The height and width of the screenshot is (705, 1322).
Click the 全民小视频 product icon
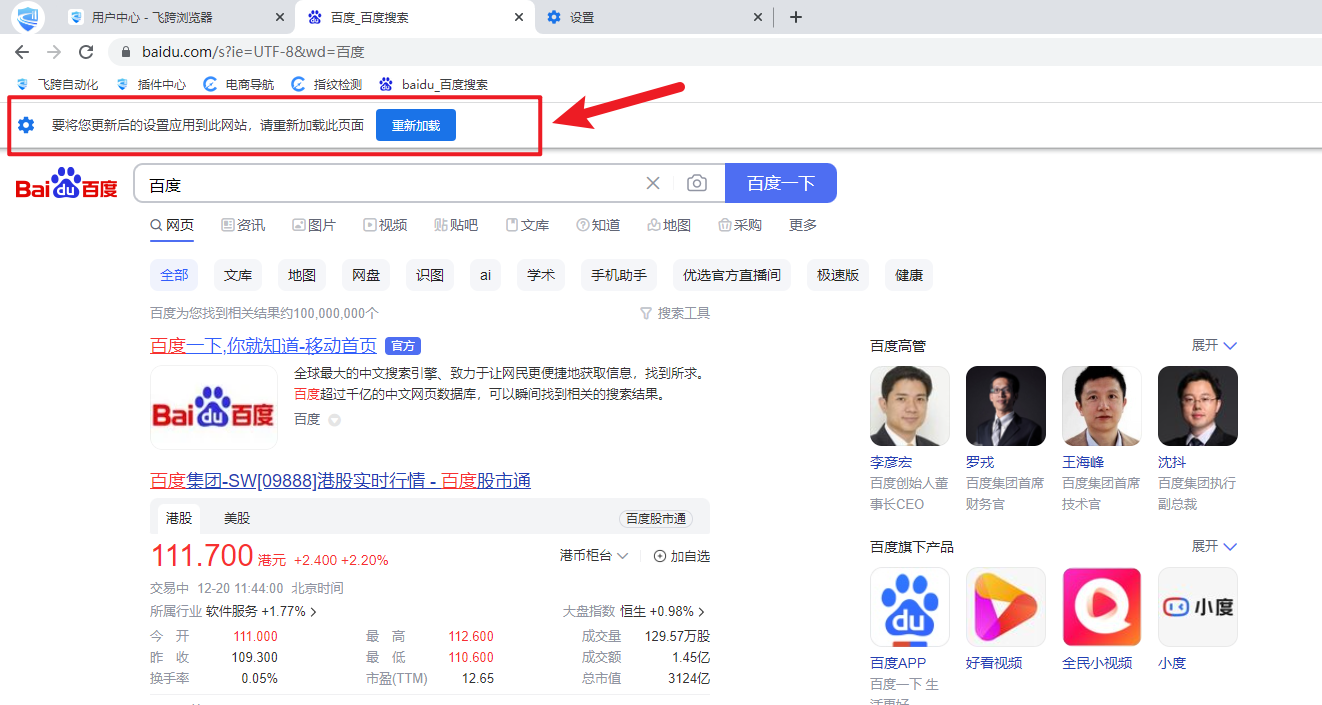tap(1102, 608)
